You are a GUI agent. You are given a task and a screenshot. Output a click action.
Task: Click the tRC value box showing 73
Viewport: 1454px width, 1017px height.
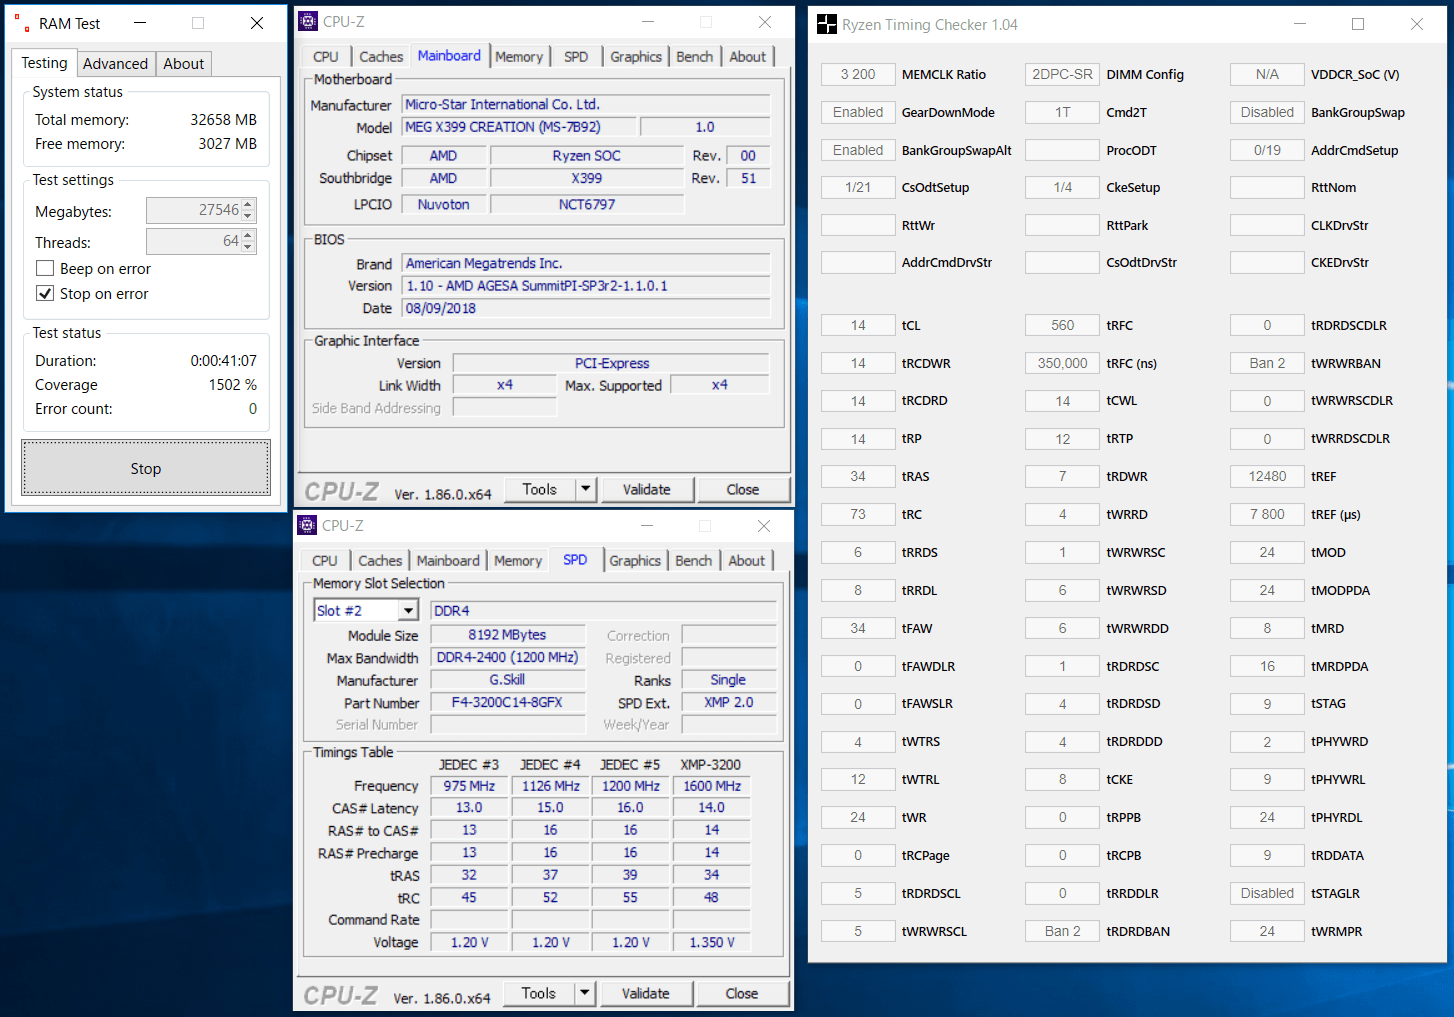(x=858, y=514)
